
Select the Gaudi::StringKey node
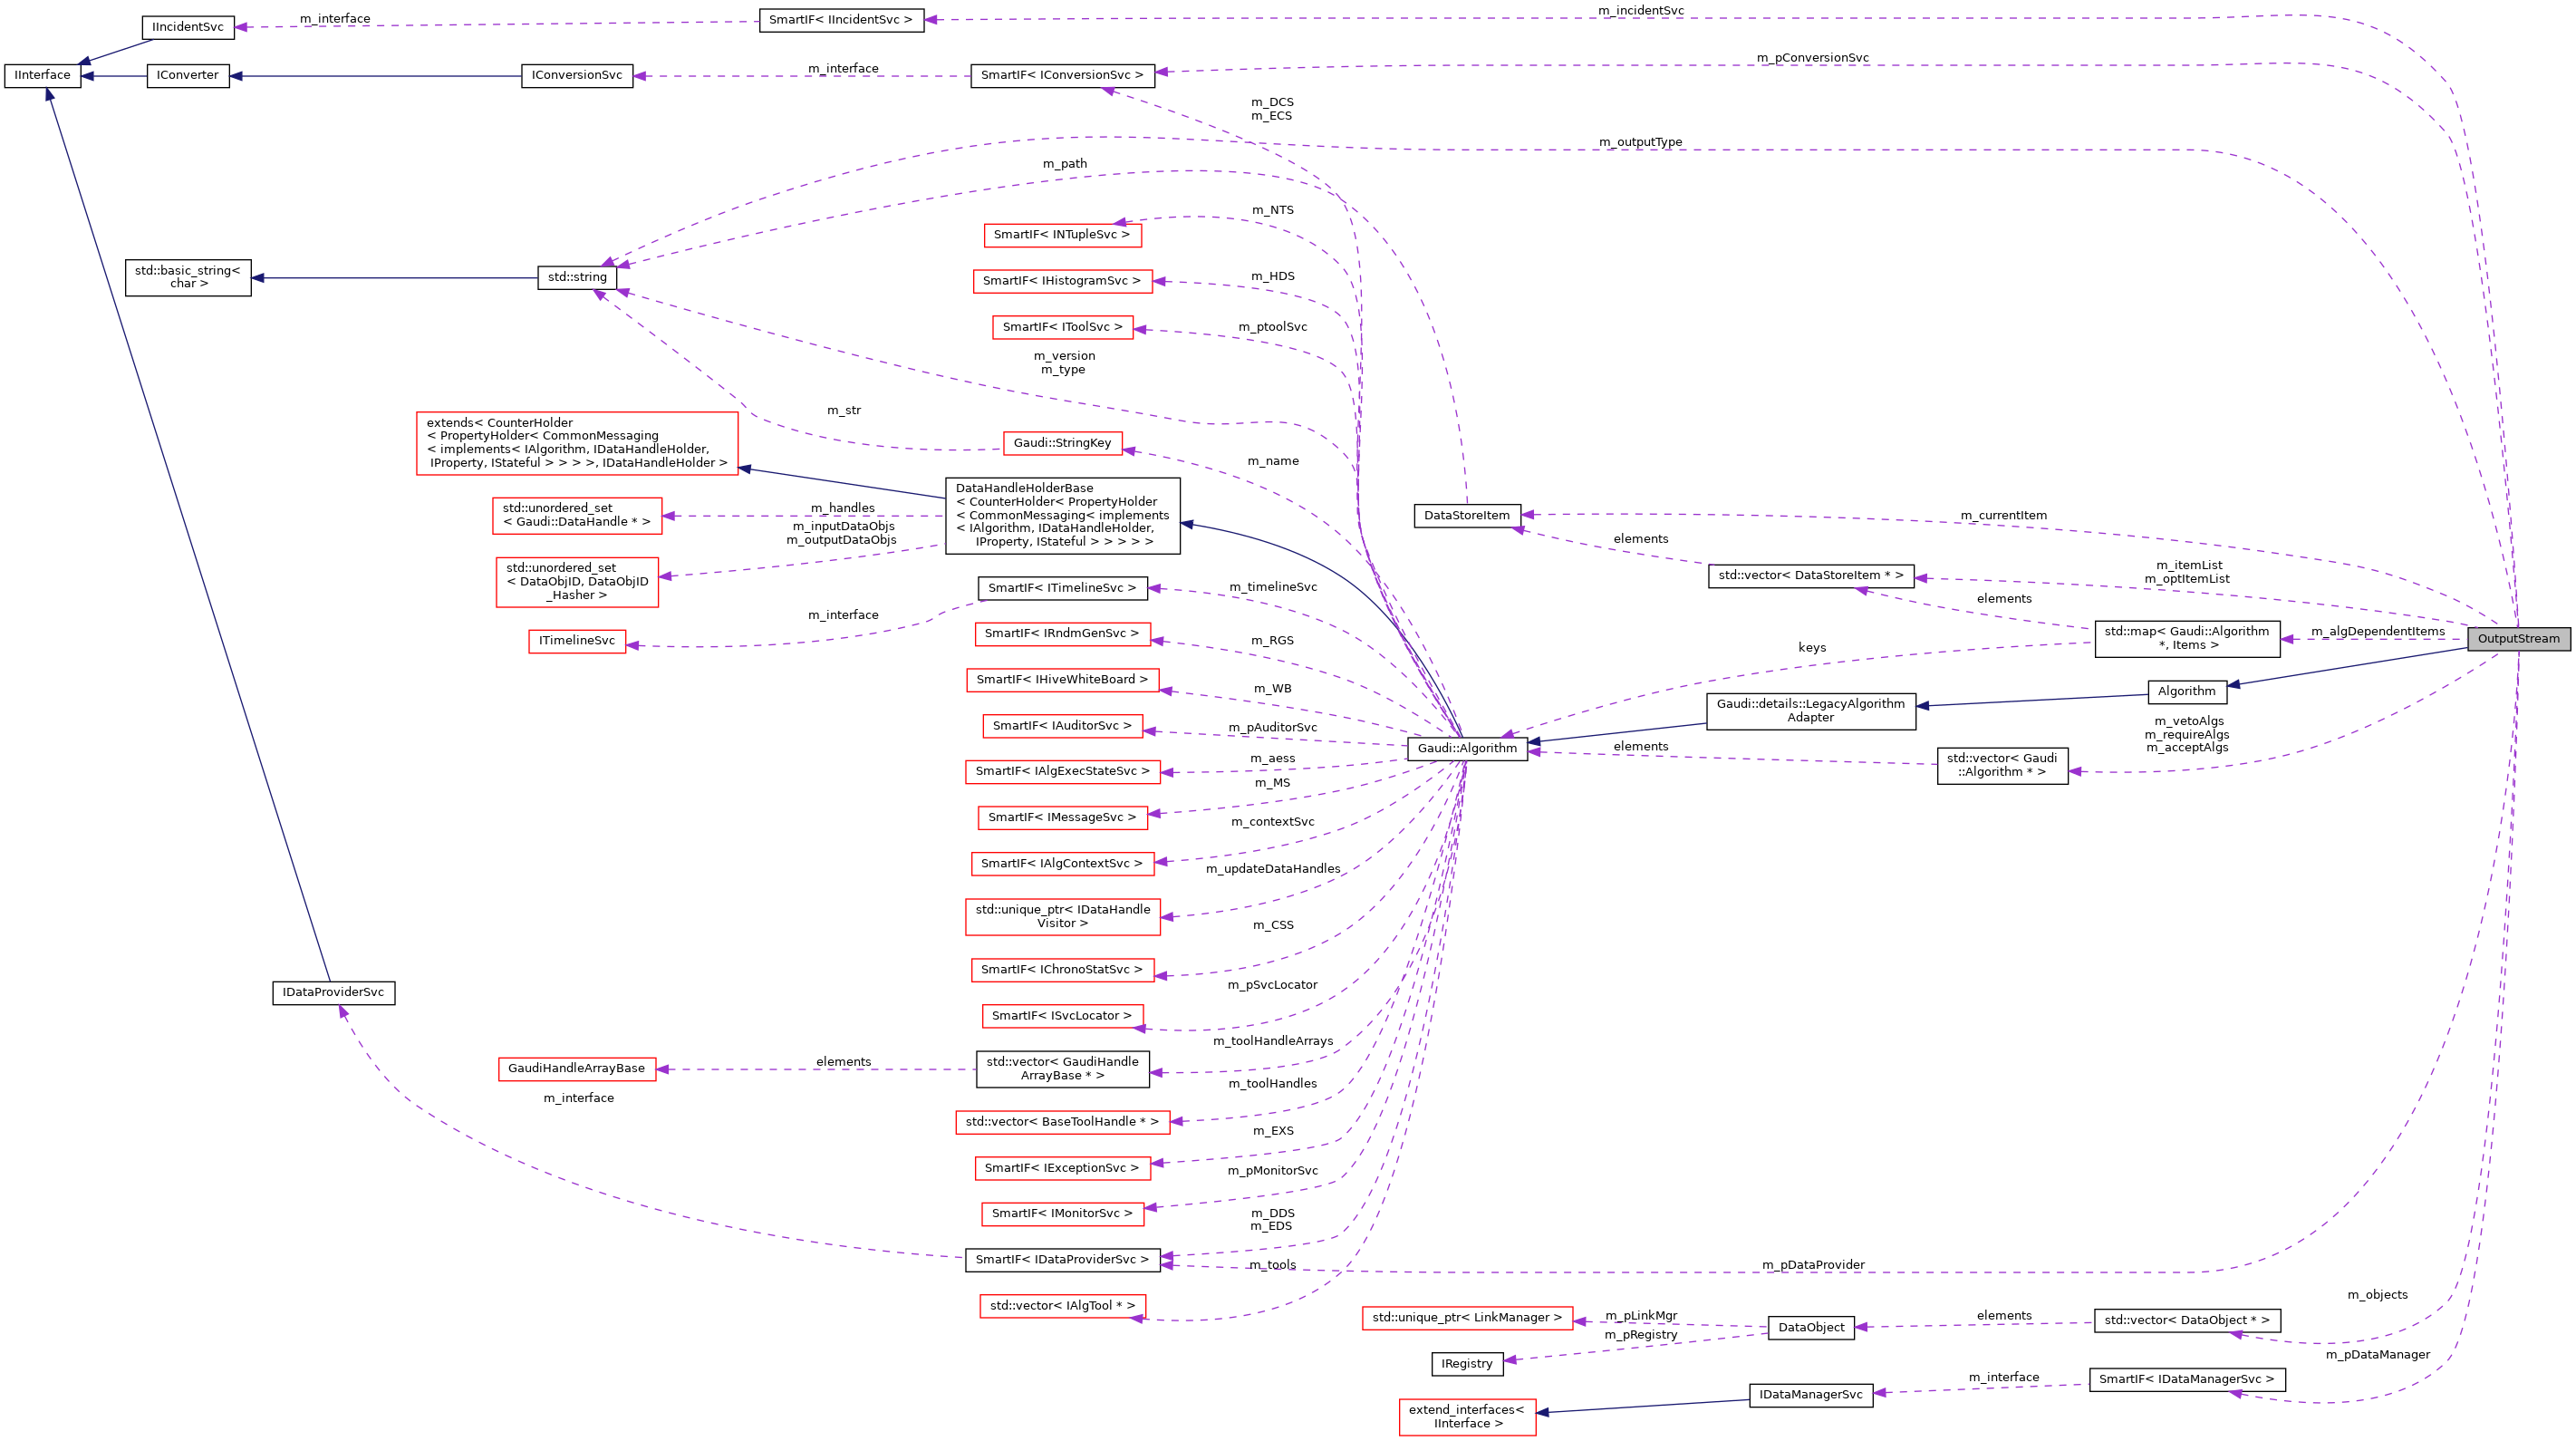tap(1063, 442)
